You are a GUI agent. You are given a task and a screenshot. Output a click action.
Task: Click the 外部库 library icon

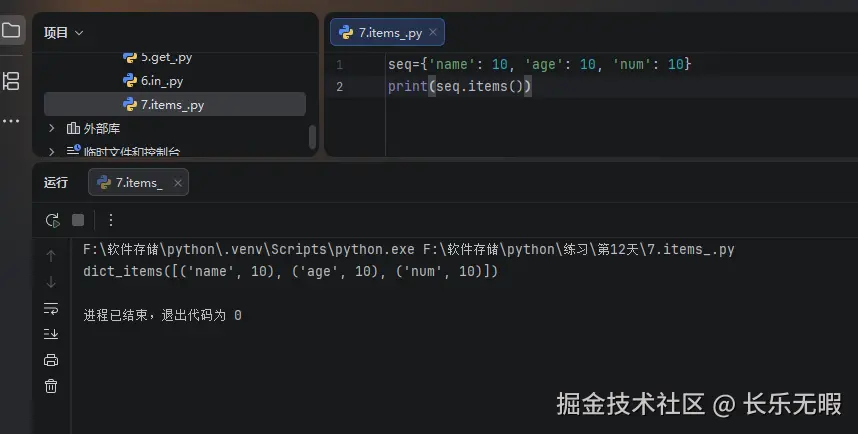pyautogui.click(x=73, y=128)
